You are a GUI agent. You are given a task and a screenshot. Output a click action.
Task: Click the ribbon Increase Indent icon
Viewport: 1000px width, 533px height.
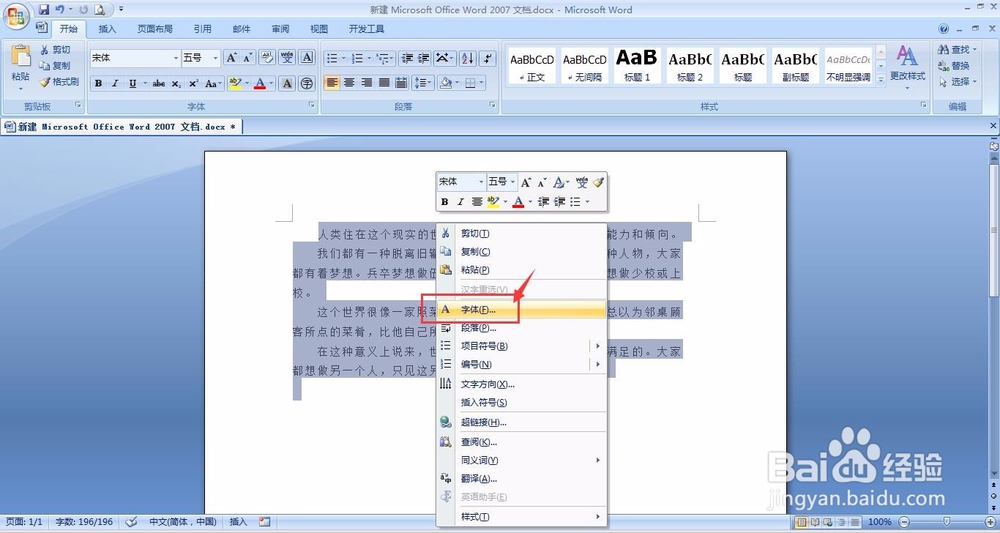tap(423, 58)
